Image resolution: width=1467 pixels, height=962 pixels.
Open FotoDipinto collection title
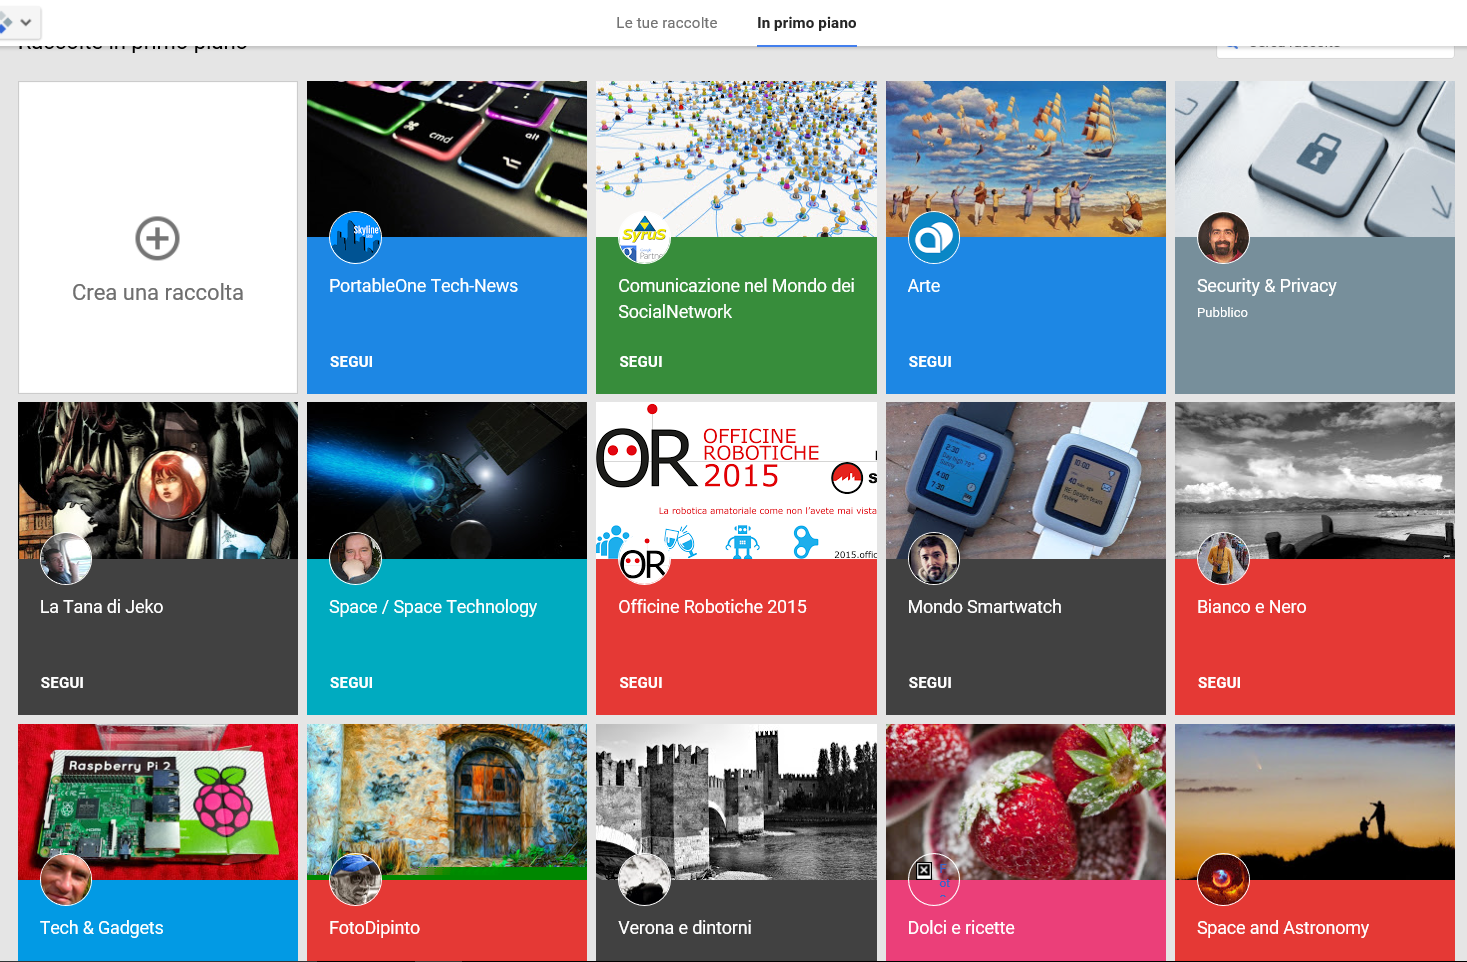click(x=374, y=928)
